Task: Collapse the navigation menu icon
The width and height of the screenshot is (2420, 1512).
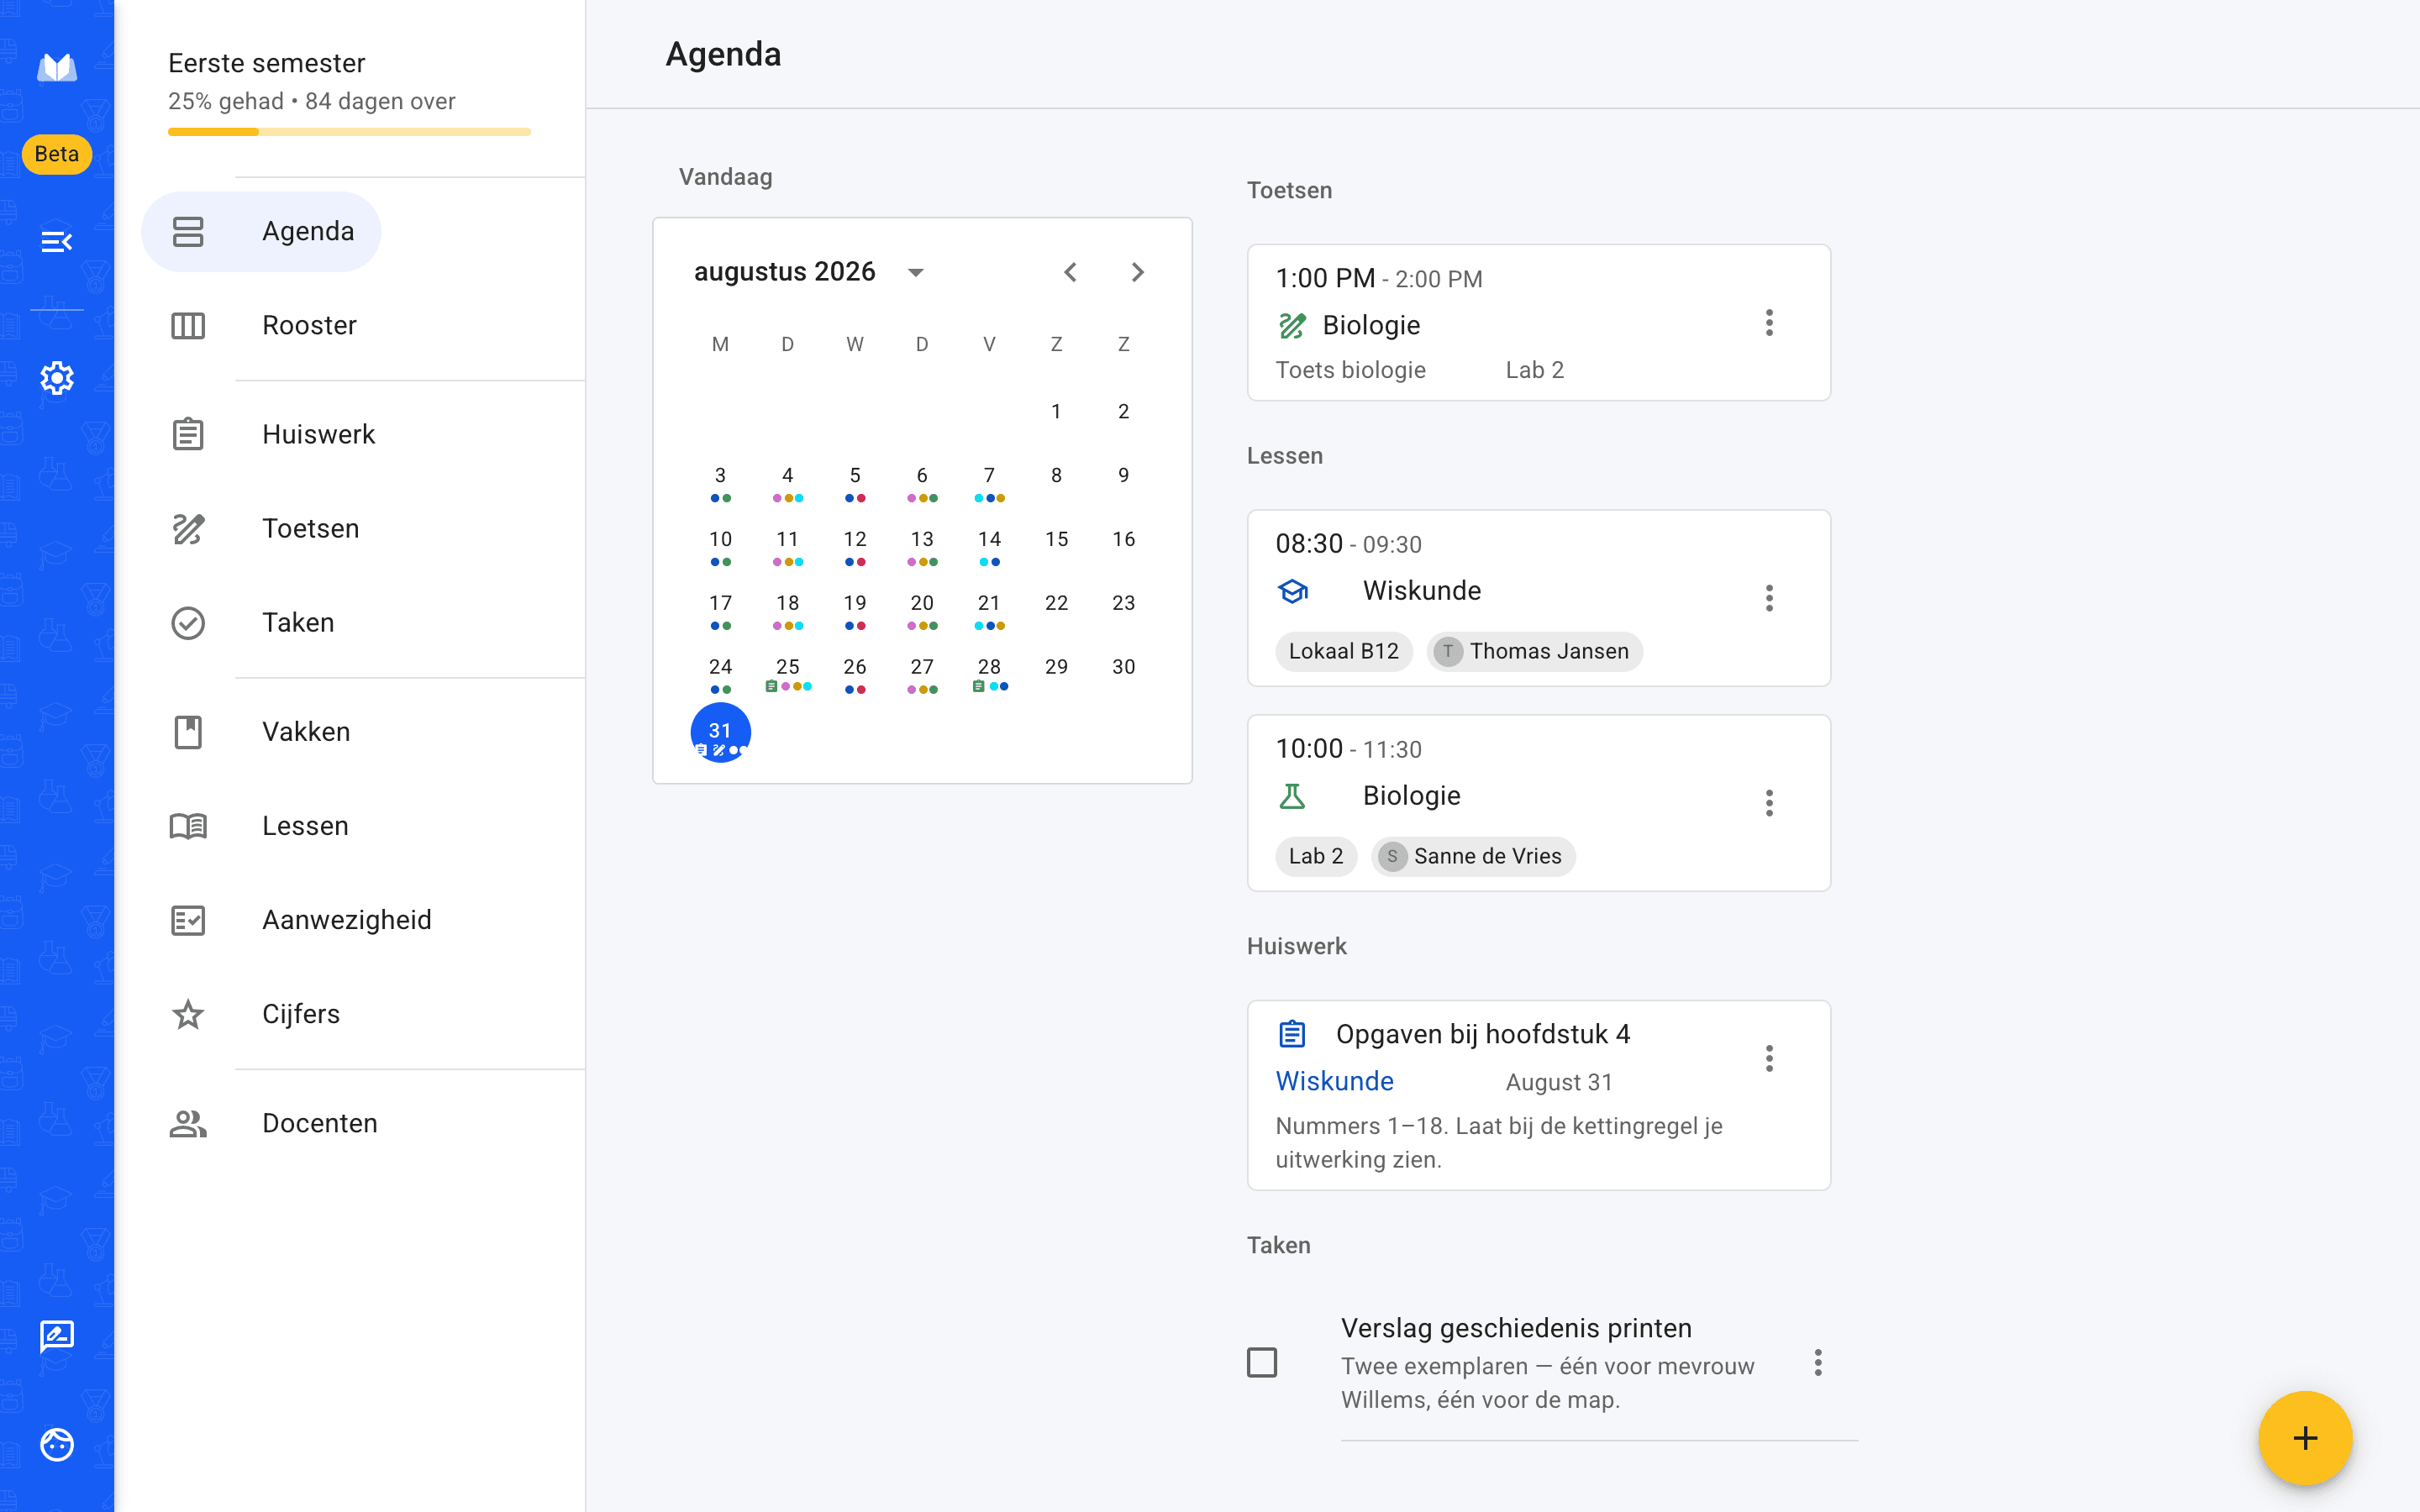Action: tap(57, 241)
